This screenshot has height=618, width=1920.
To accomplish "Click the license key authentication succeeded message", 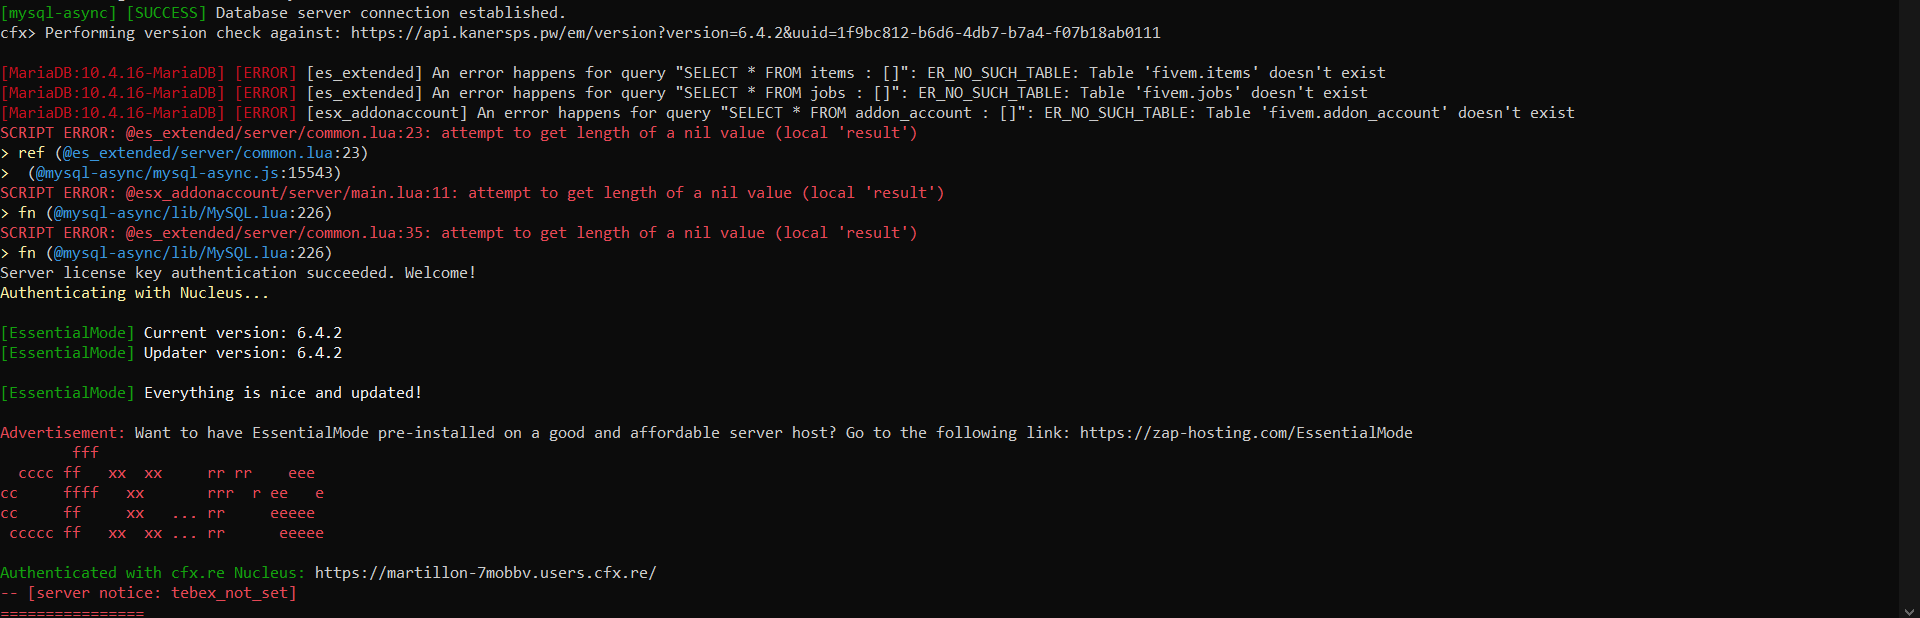I will [238, 273].
